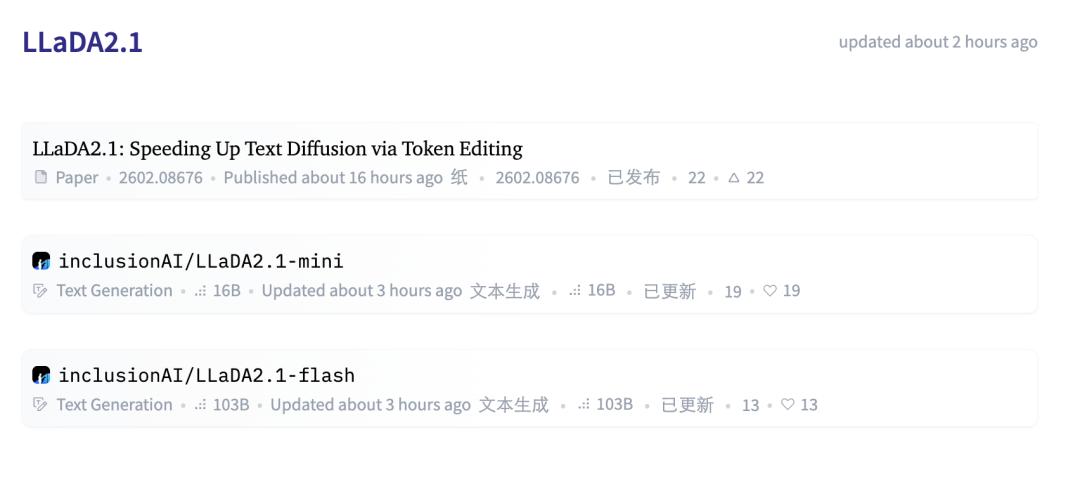Click the '已发布' text on the paper card

coord(634,178)
